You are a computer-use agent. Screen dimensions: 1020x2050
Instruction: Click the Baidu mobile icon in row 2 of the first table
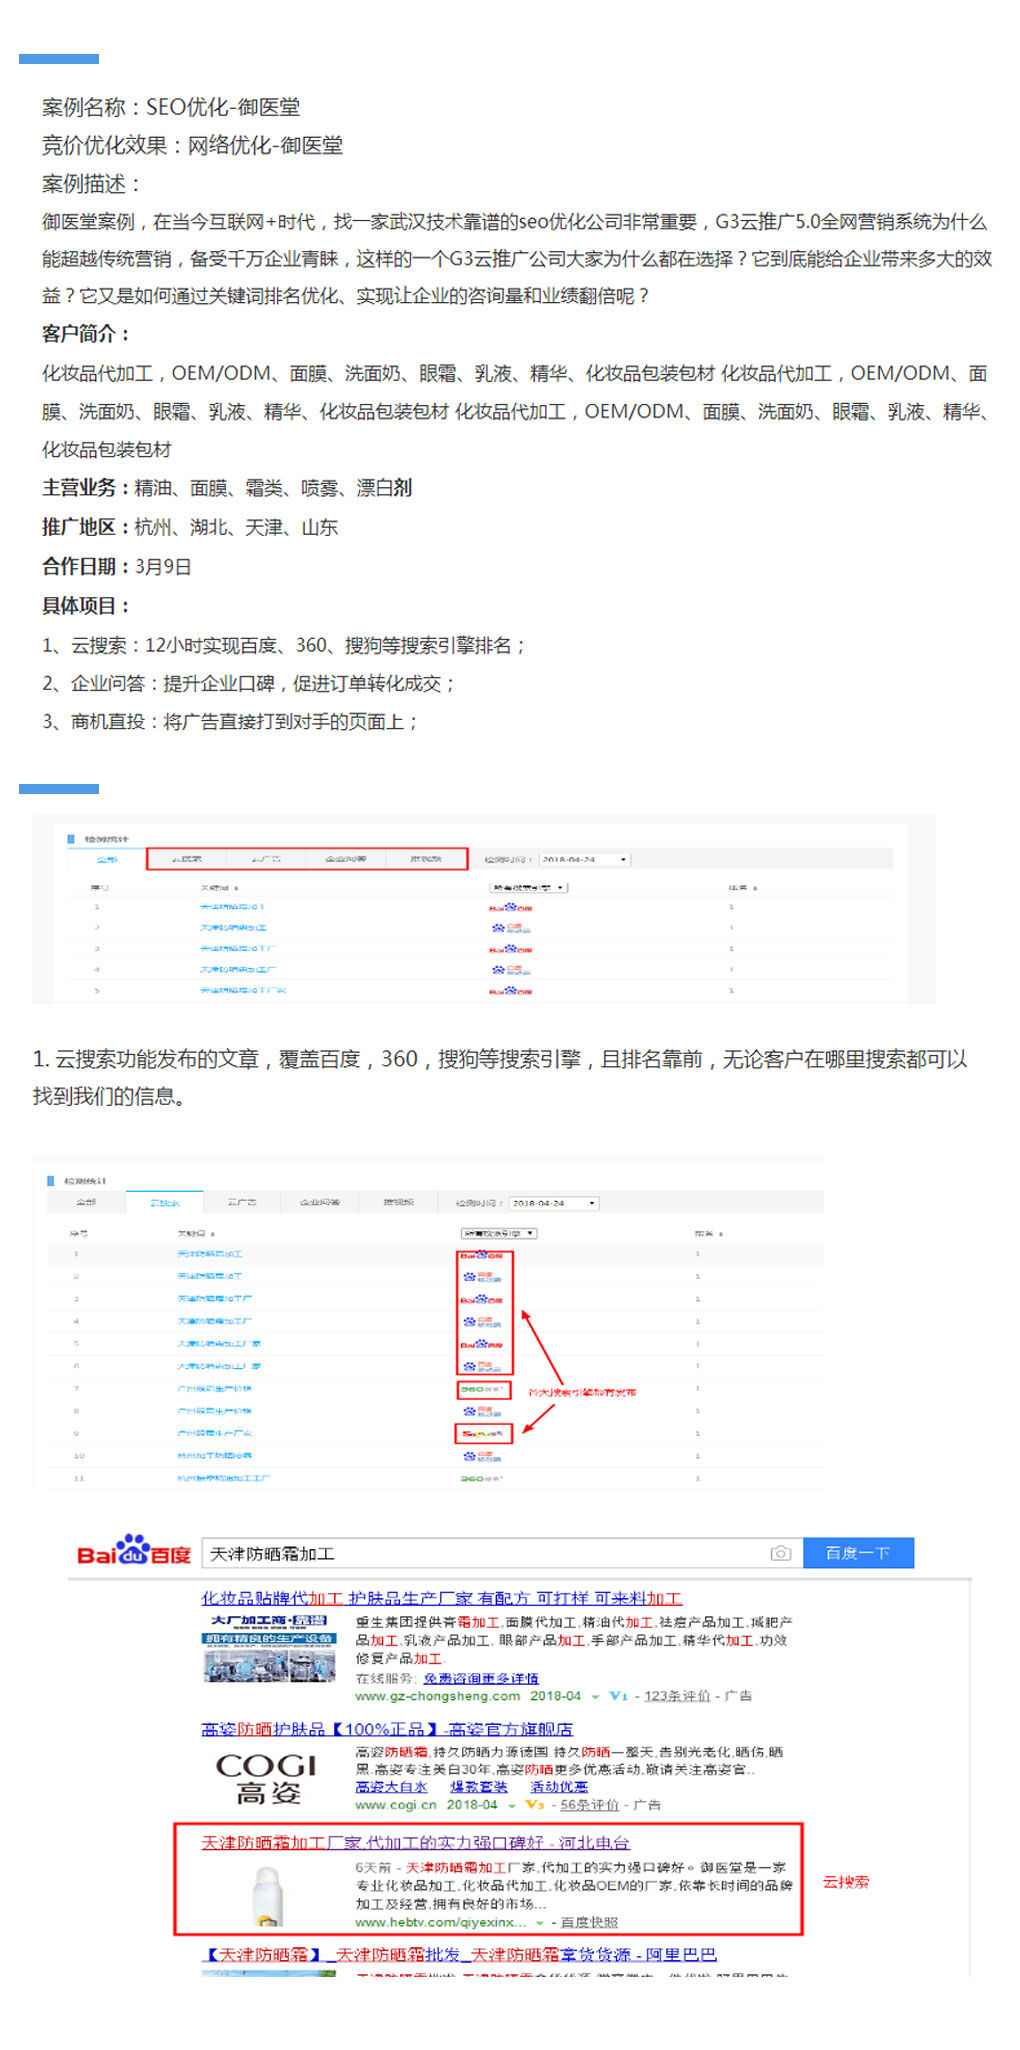pos(512,928)
